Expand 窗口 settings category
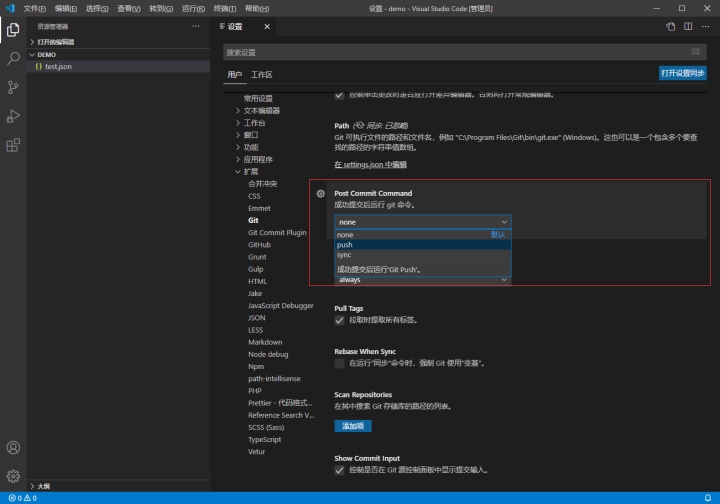Screen dimensions: 720x504 click(247, 135)
